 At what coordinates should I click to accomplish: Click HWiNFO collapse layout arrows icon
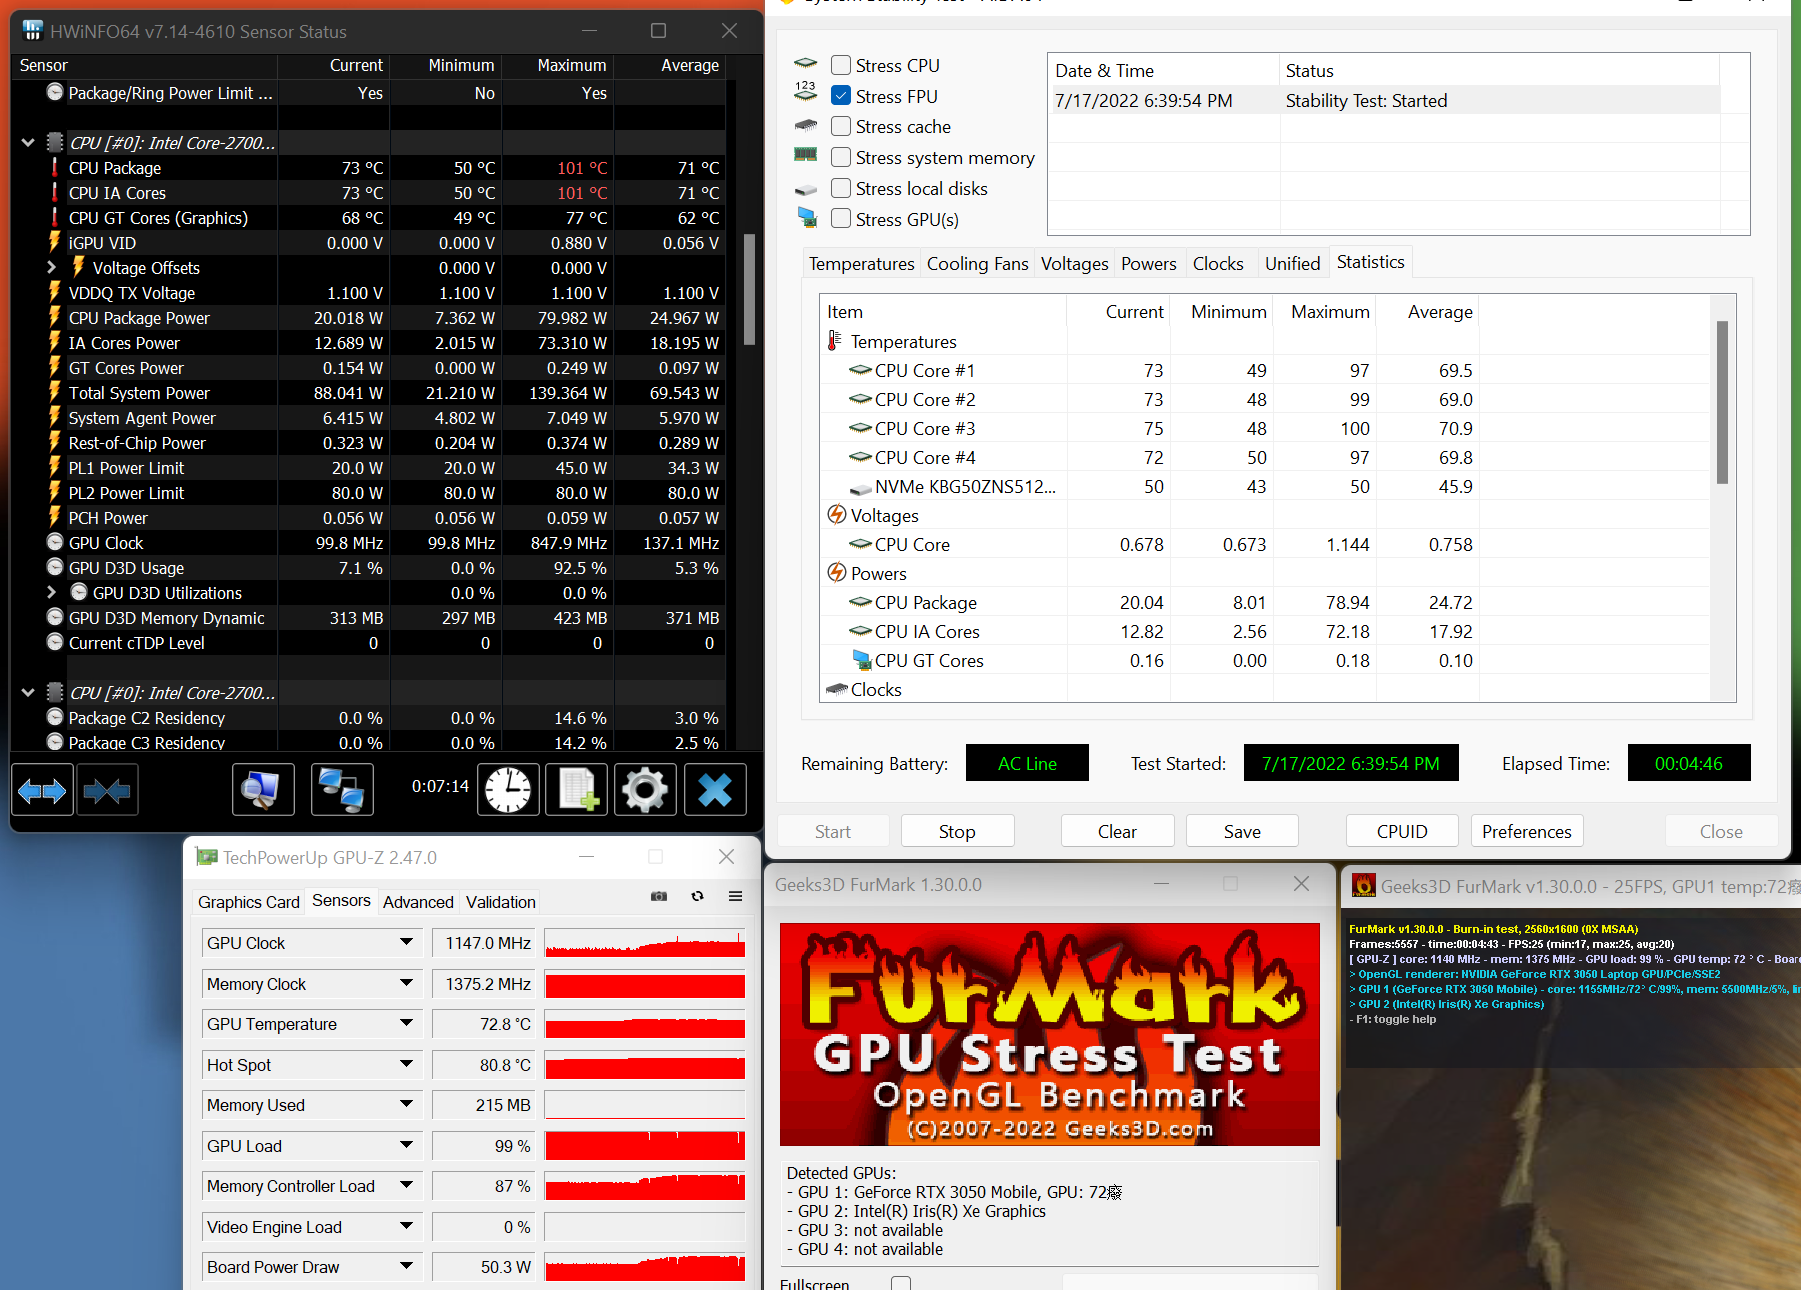click(x=107, y=791)
